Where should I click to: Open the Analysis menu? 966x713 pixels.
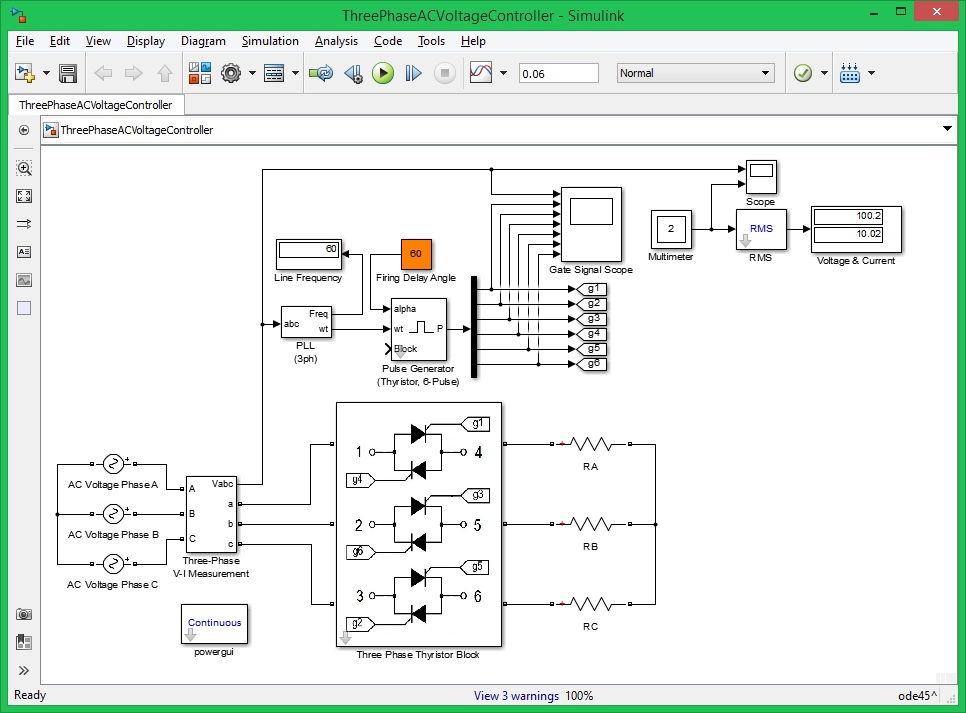click(x=336, y=41)
